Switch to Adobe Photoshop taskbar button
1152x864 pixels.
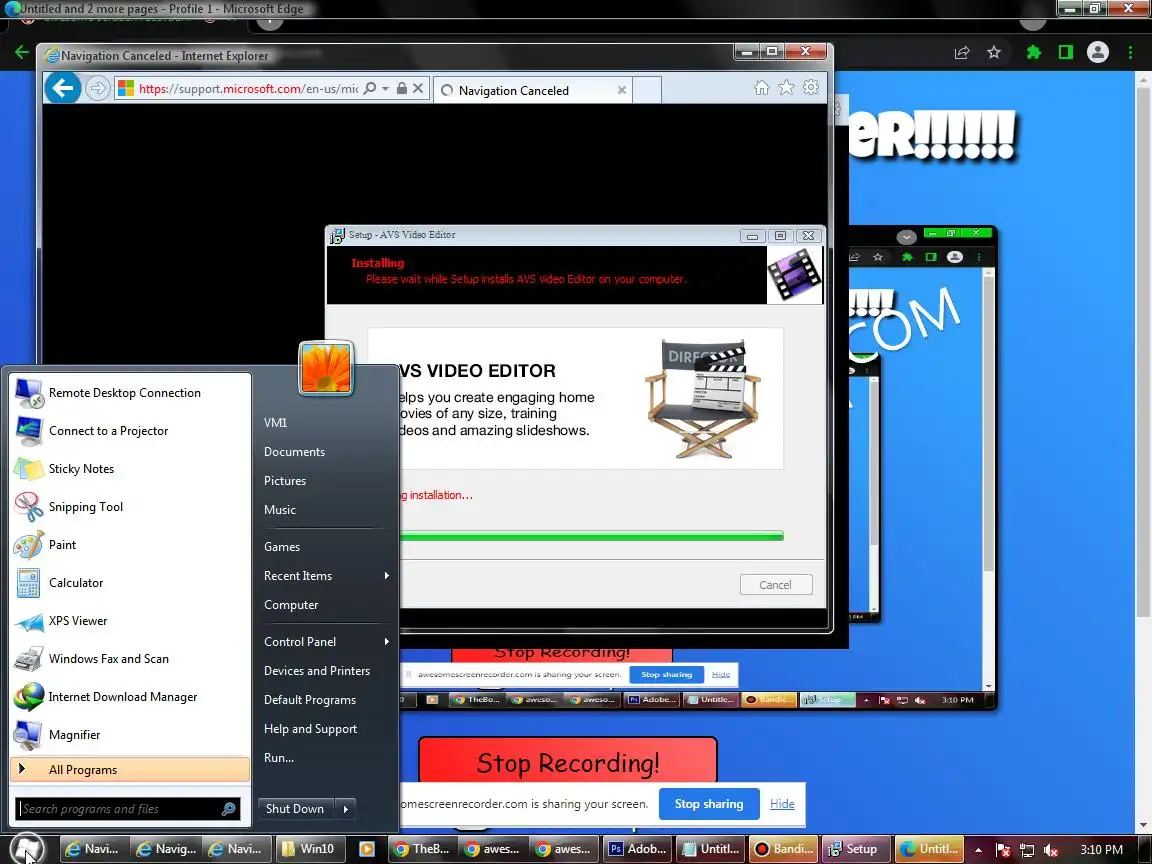point(637,849)
